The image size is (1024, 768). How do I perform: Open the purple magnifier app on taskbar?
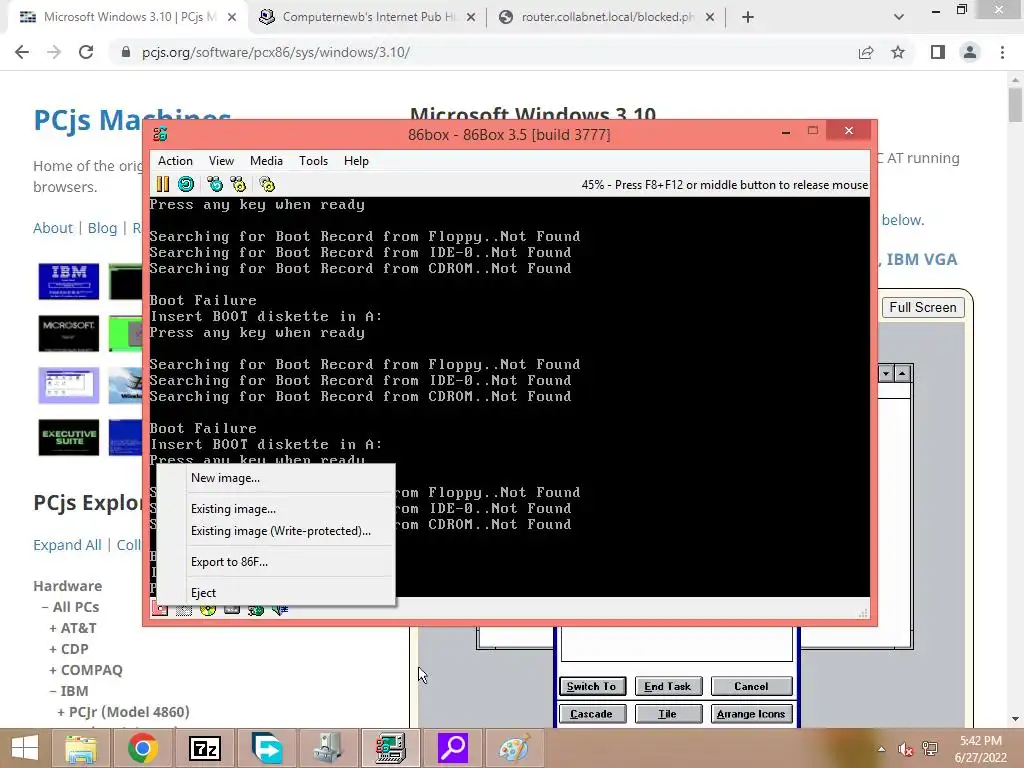click(x=453, y=748)
